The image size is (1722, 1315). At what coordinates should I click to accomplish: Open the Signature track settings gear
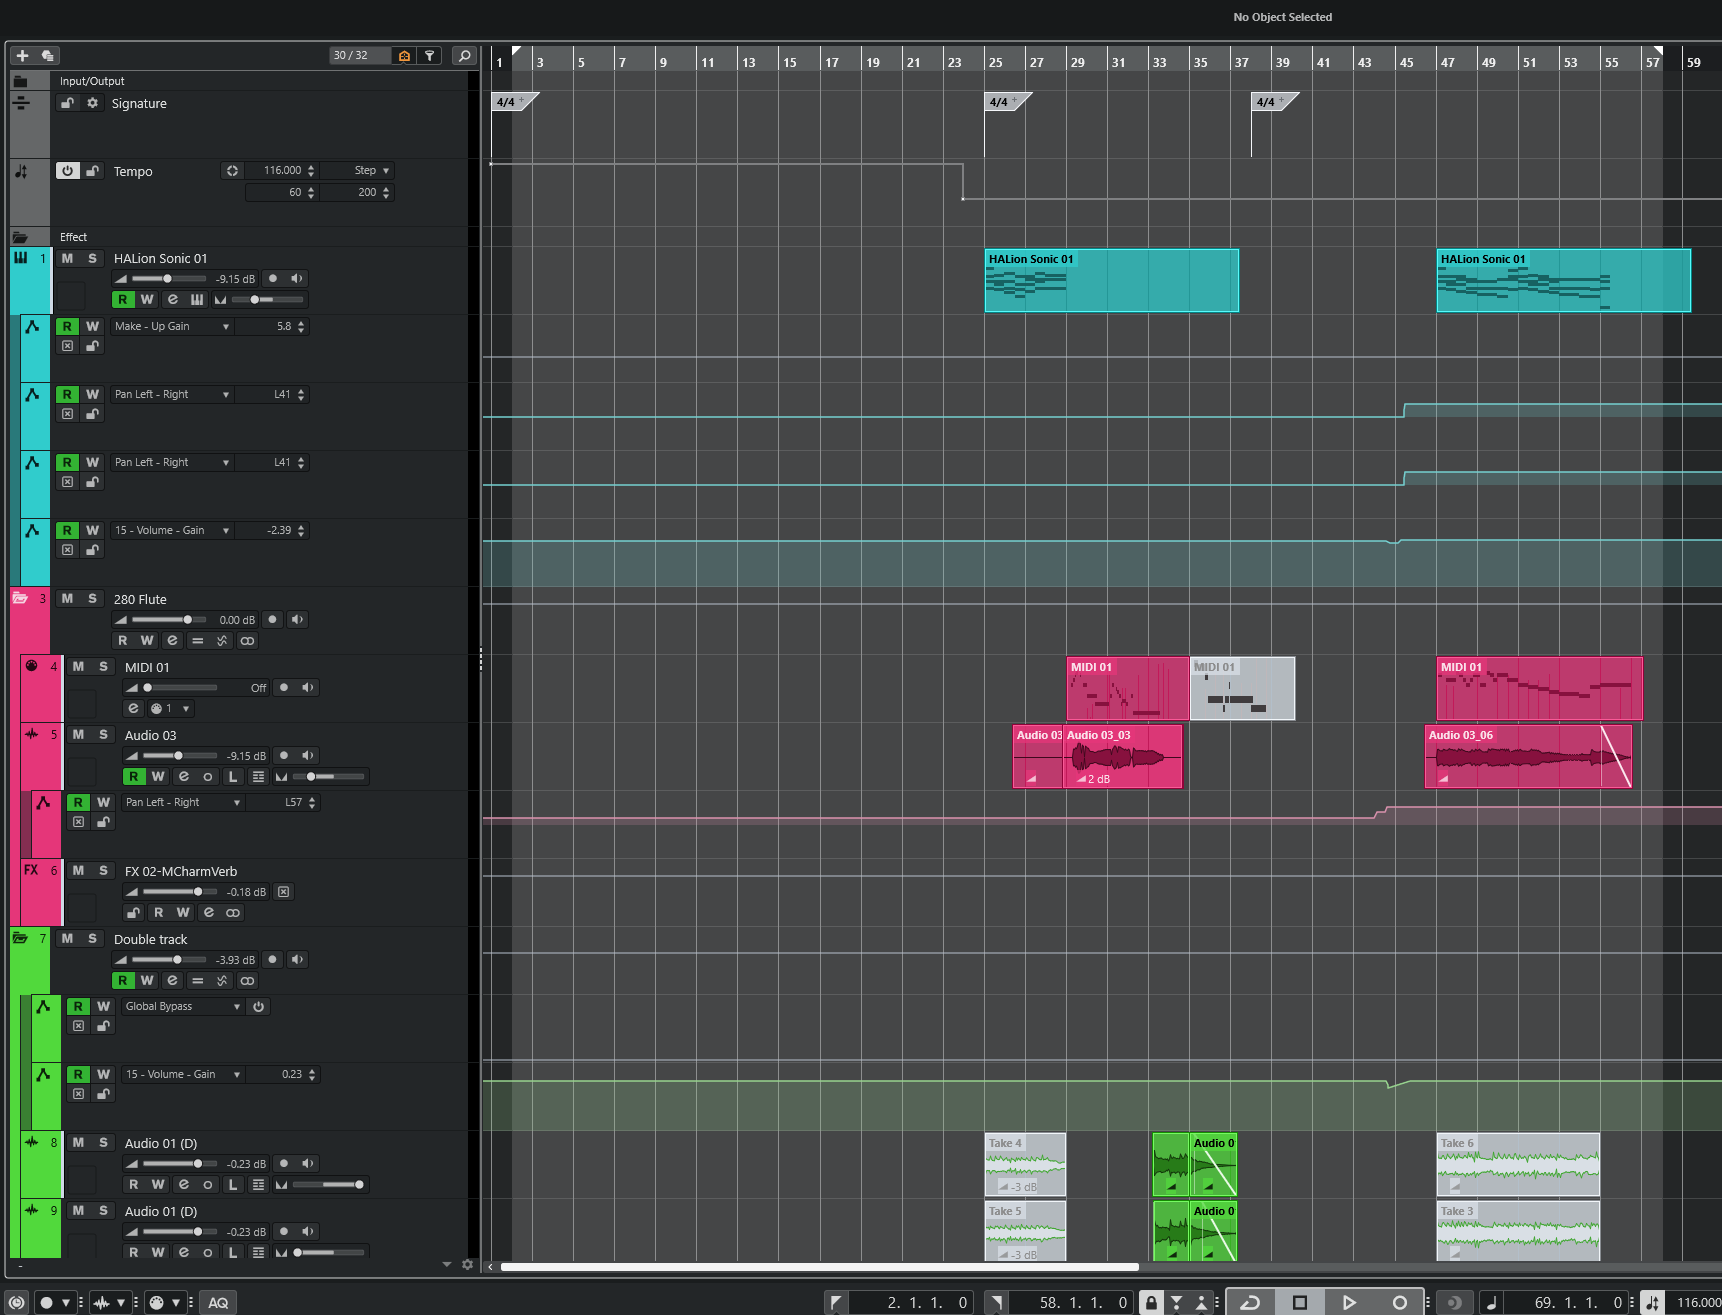[x=93, y=103]
